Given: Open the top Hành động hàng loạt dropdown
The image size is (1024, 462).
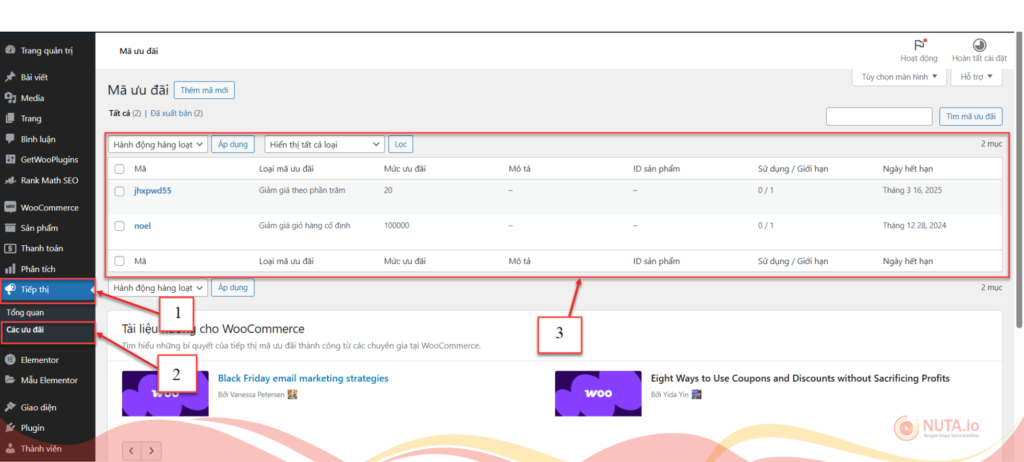Looking at the screenshot, I should pyautogui.click(x=157, y=144).
